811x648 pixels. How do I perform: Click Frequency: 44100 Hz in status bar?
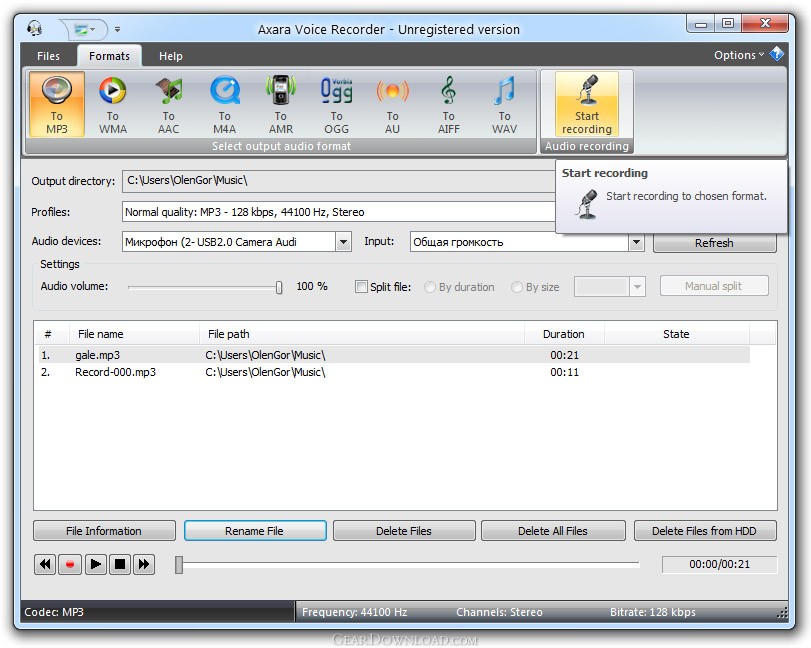pos(354,612)
